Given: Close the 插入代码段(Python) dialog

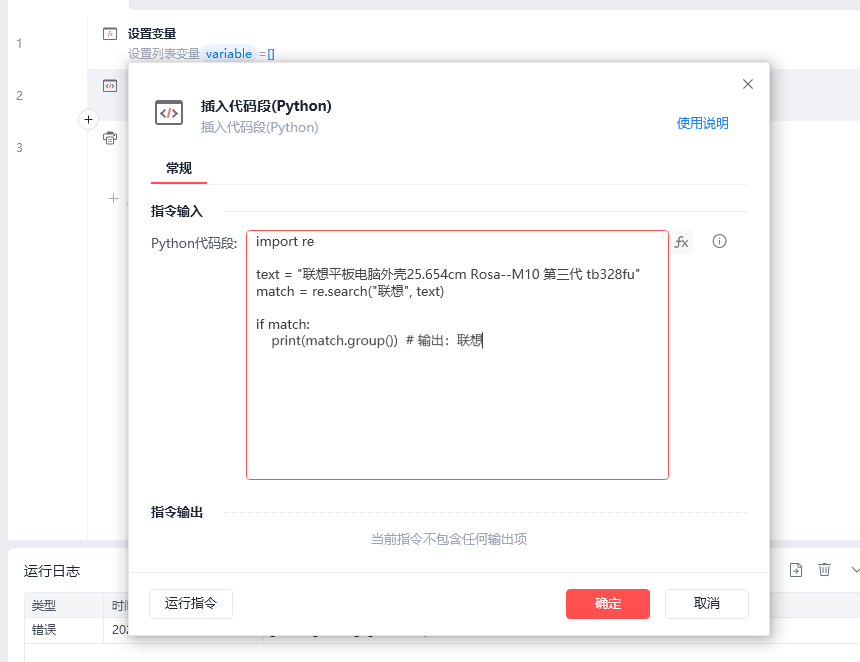Looking at the screenshot, I should pos(747,84).
